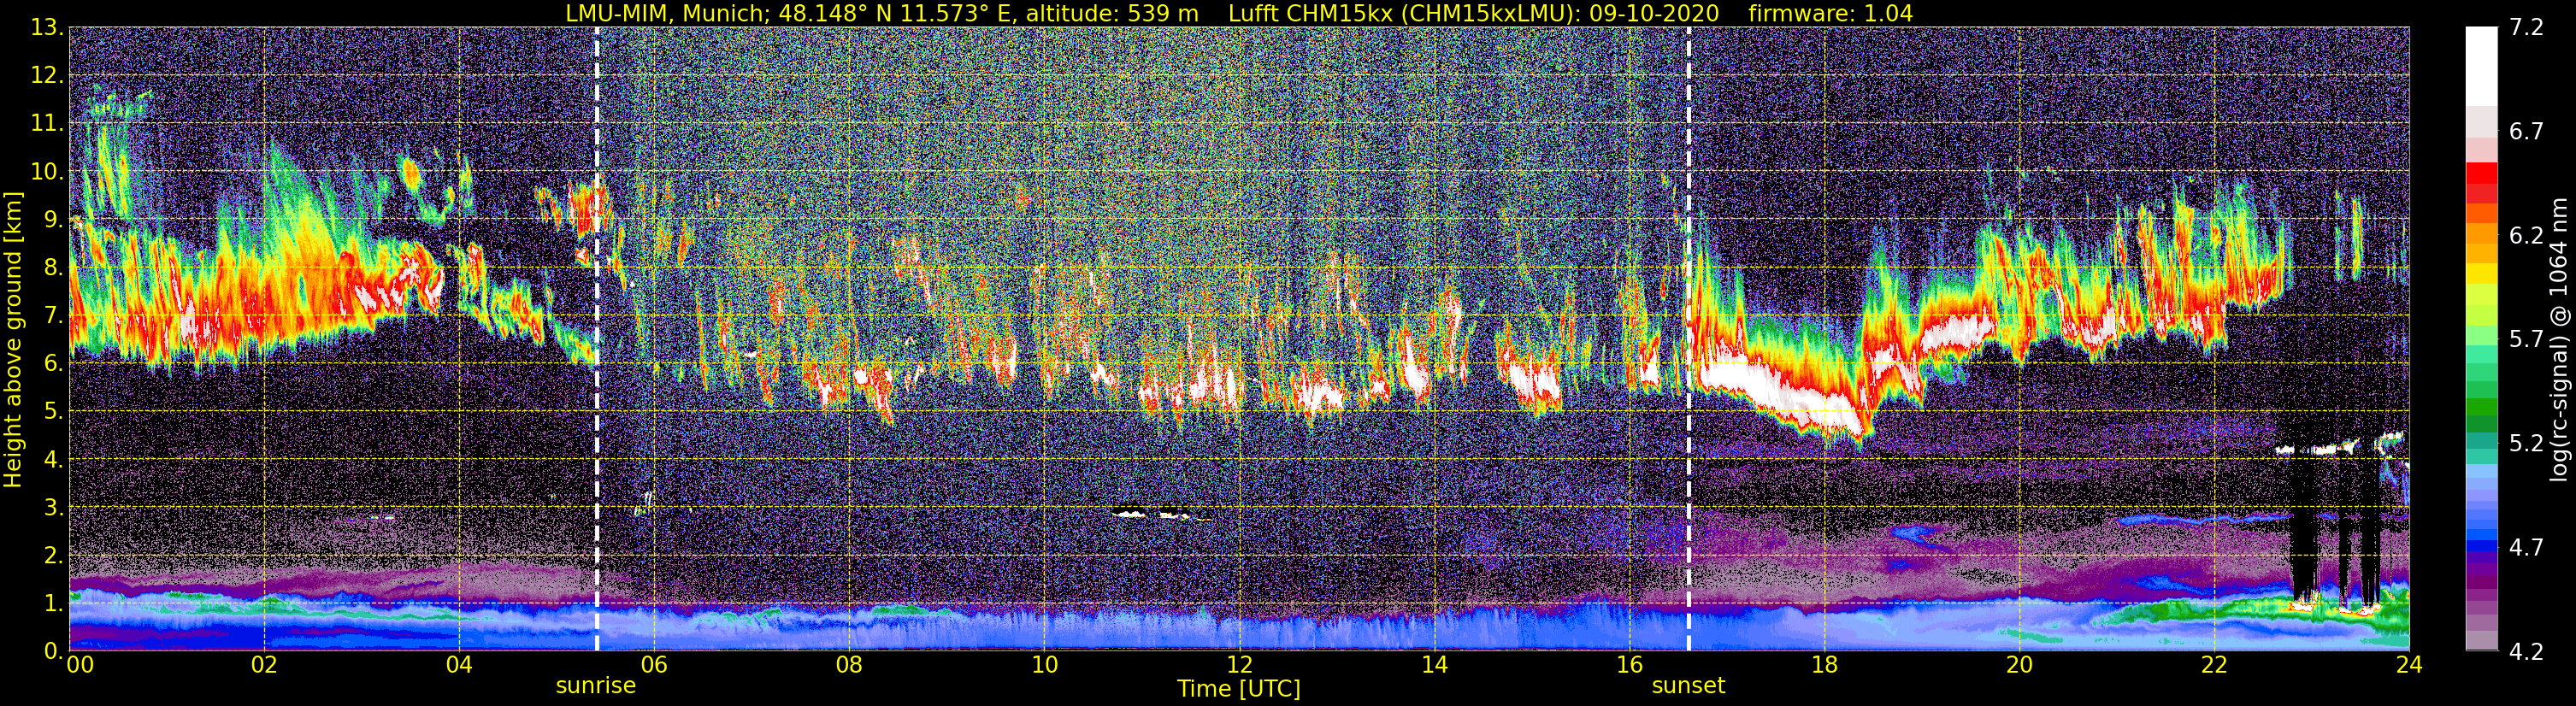Click the '0.' height axis tick label

53,651
